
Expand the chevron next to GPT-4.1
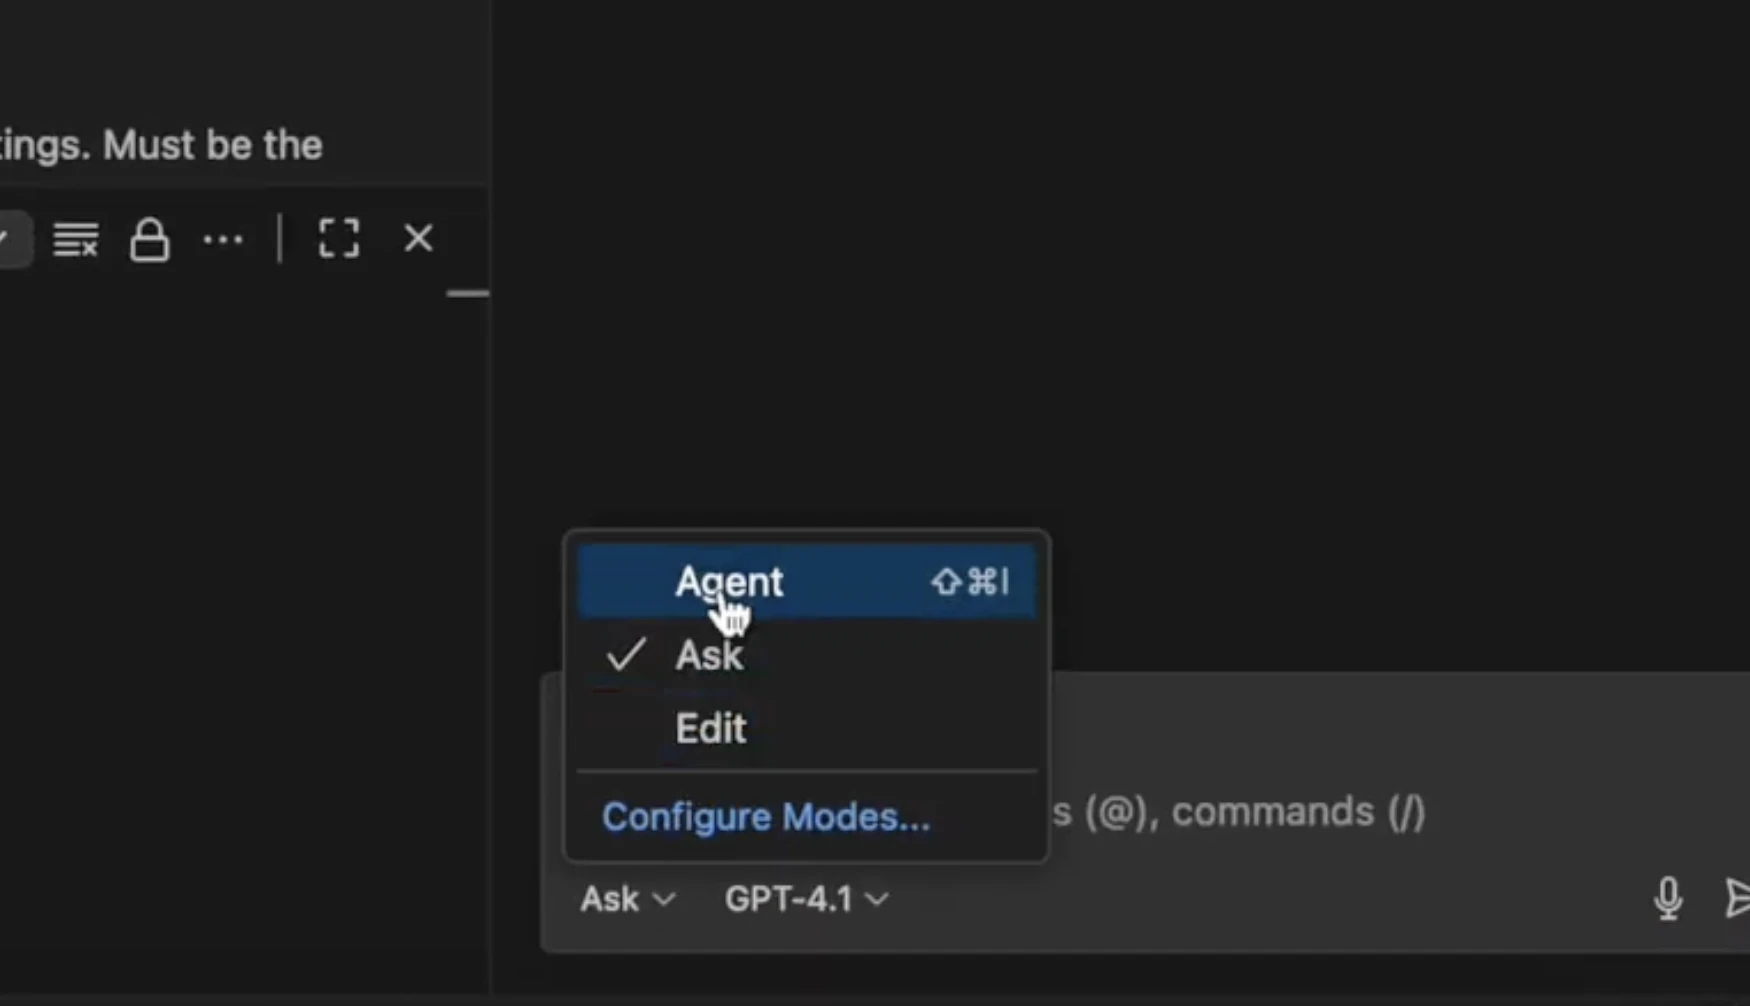pos(877,900)
